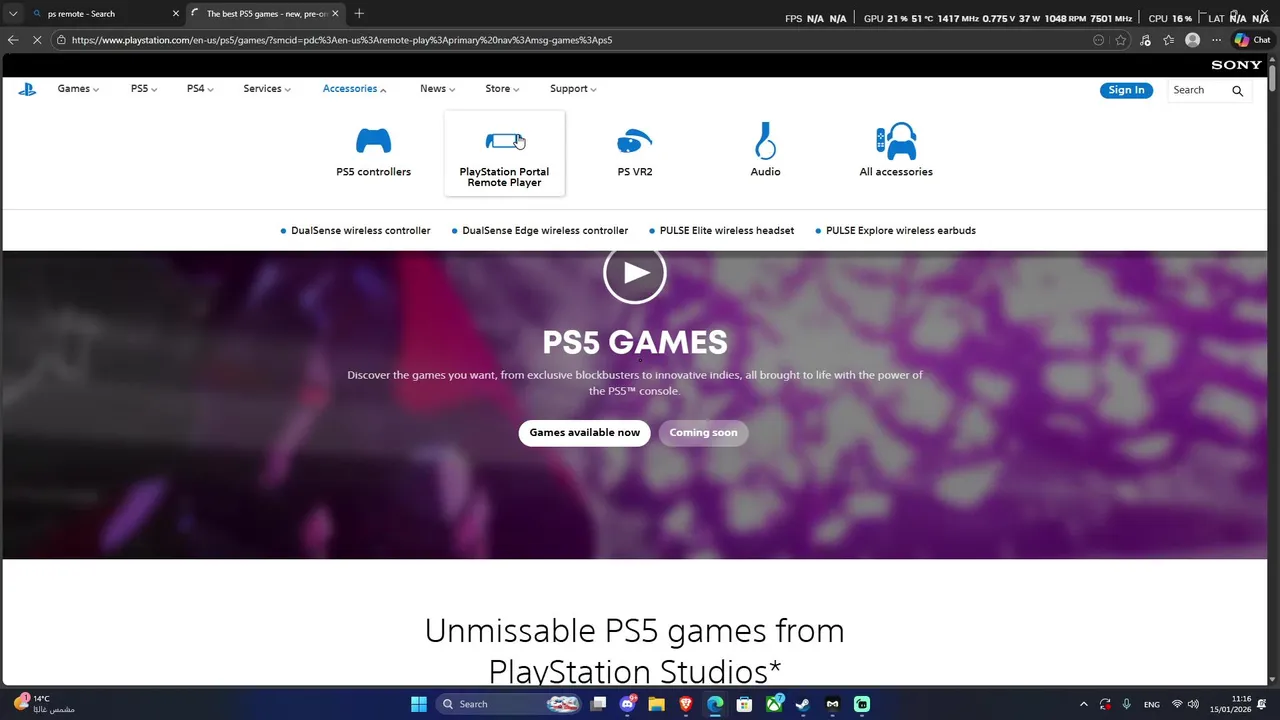Viewport: 1280px width, 720px height.
Task: Expand the PS5 menu
Action: point(143,89)
